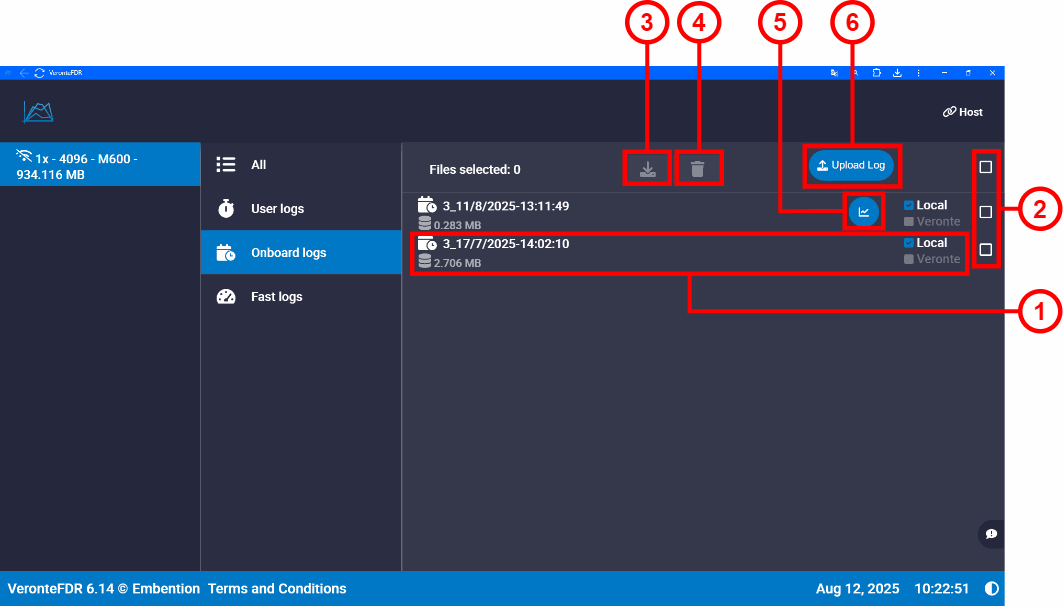Click the refresh icon in title bar
Screen dimensions: 1063x607
tap(39, 73)
